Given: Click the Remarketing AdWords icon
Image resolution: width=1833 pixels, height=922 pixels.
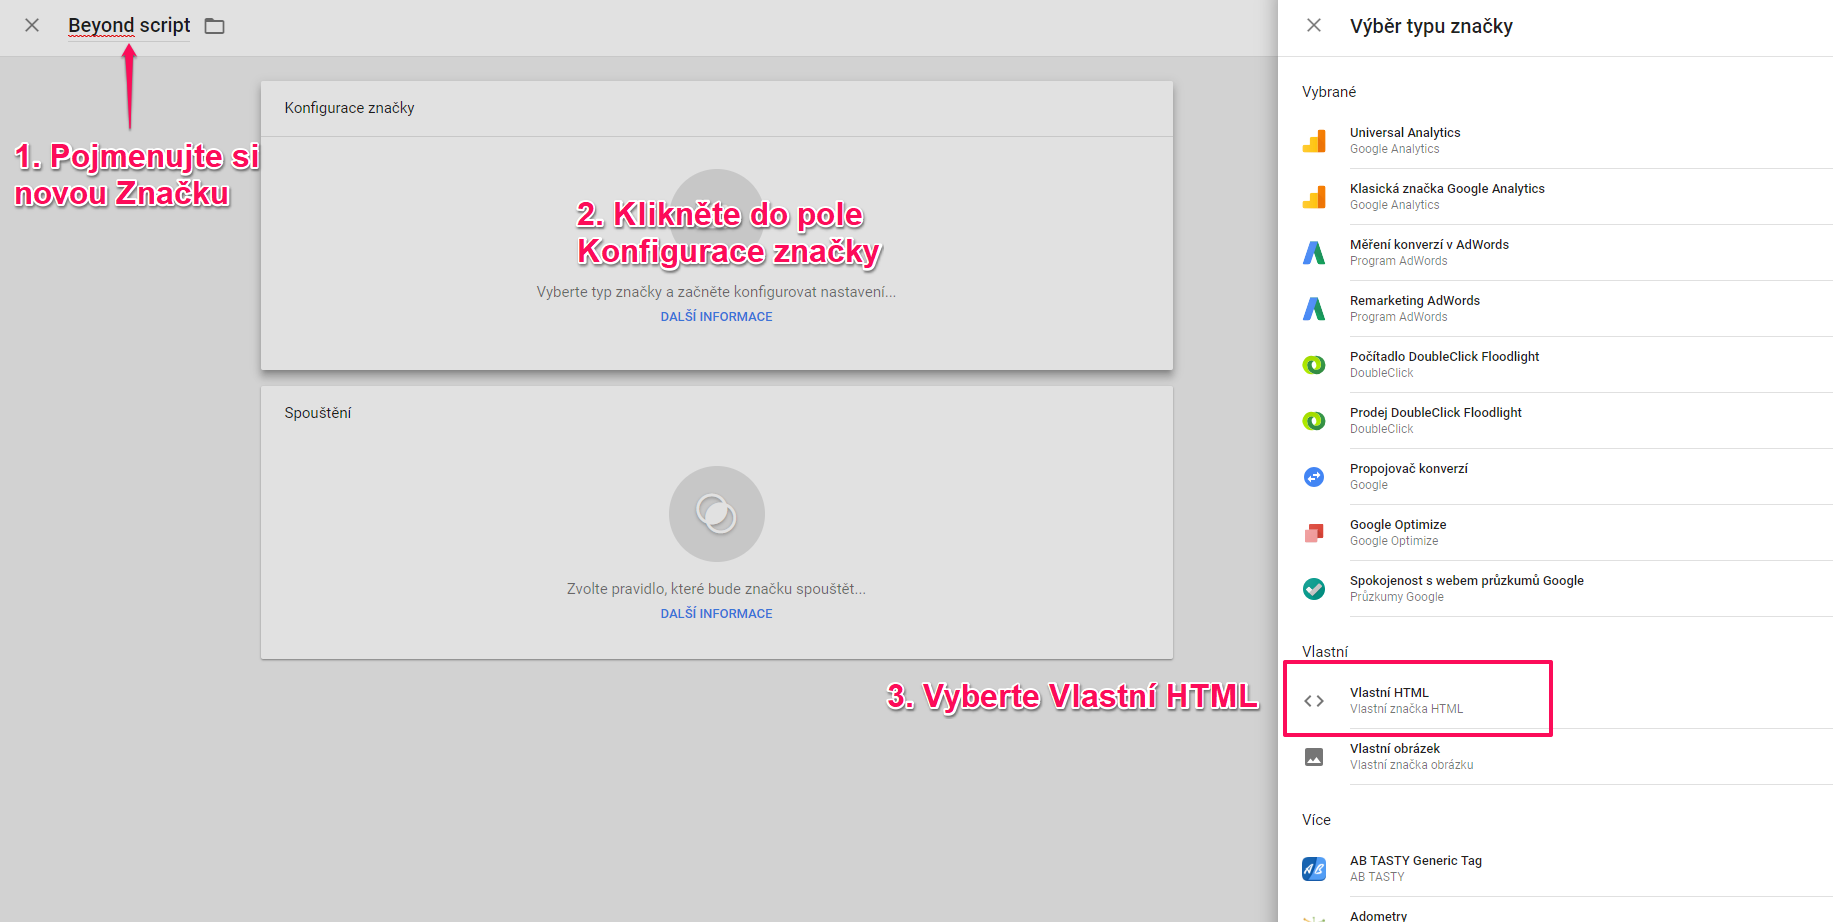Looking at the screenshot, I should [x=1314, y=309].
